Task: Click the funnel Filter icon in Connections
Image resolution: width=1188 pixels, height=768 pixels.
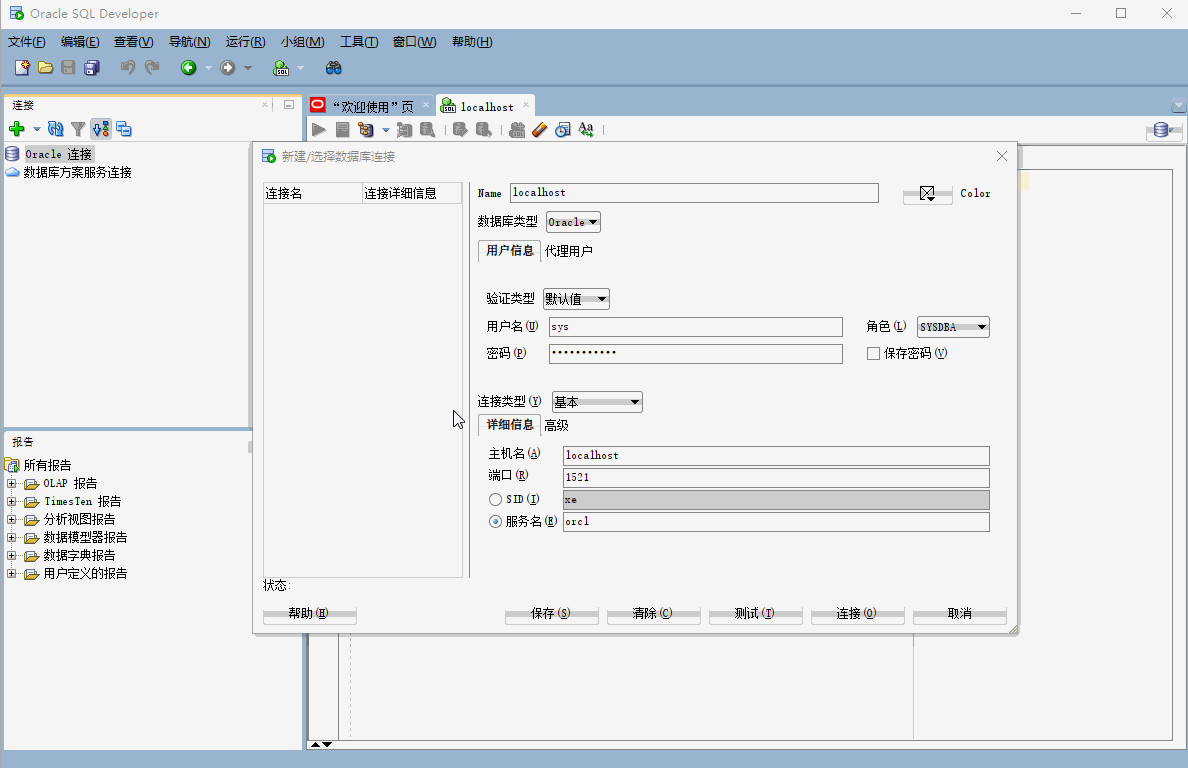Action: [x=78, y=129]
